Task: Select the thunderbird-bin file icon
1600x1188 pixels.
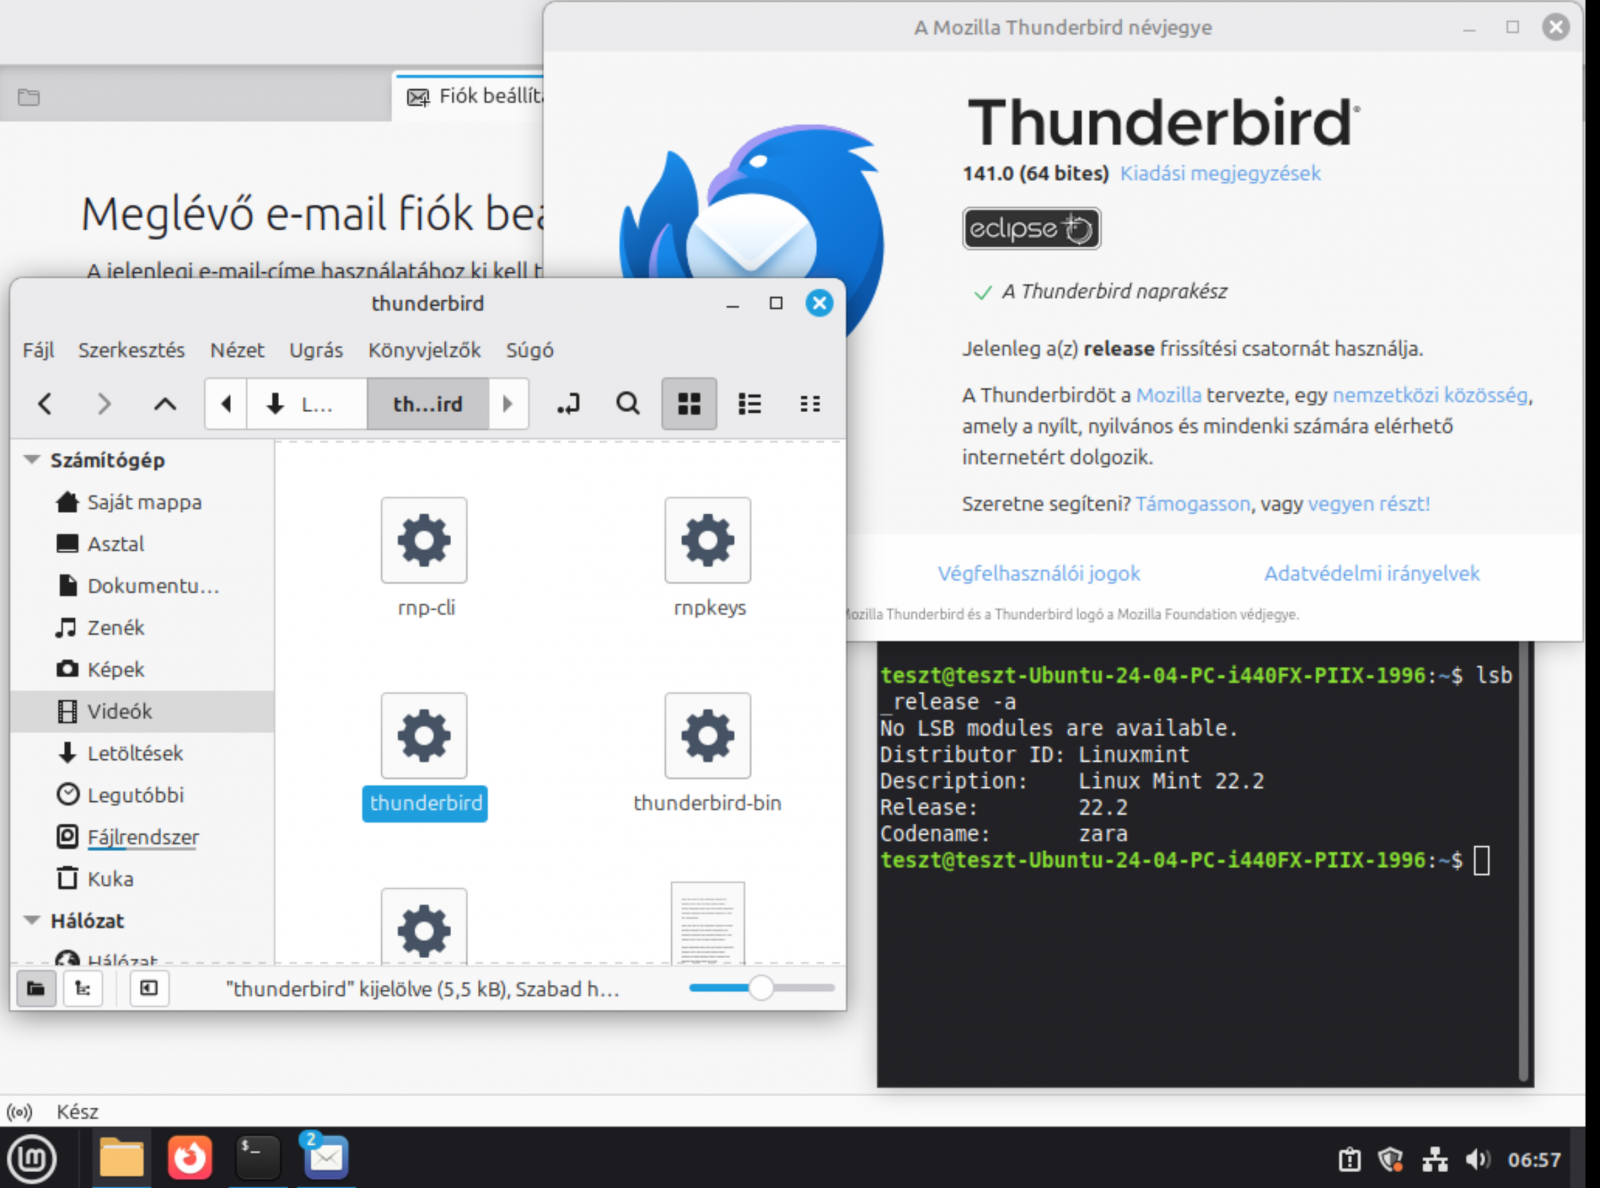Action: coord(708,736)
